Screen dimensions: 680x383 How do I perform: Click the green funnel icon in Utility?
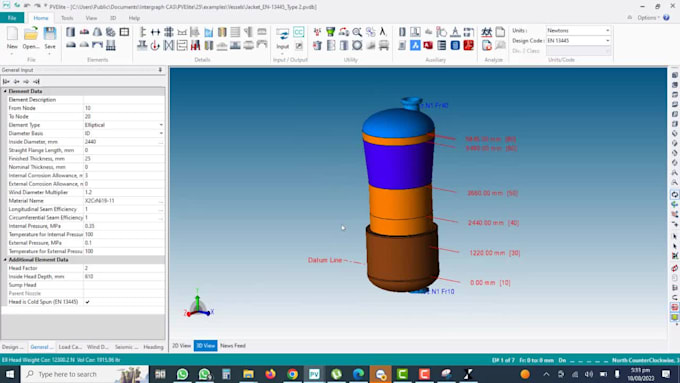[x=330, y=32]
